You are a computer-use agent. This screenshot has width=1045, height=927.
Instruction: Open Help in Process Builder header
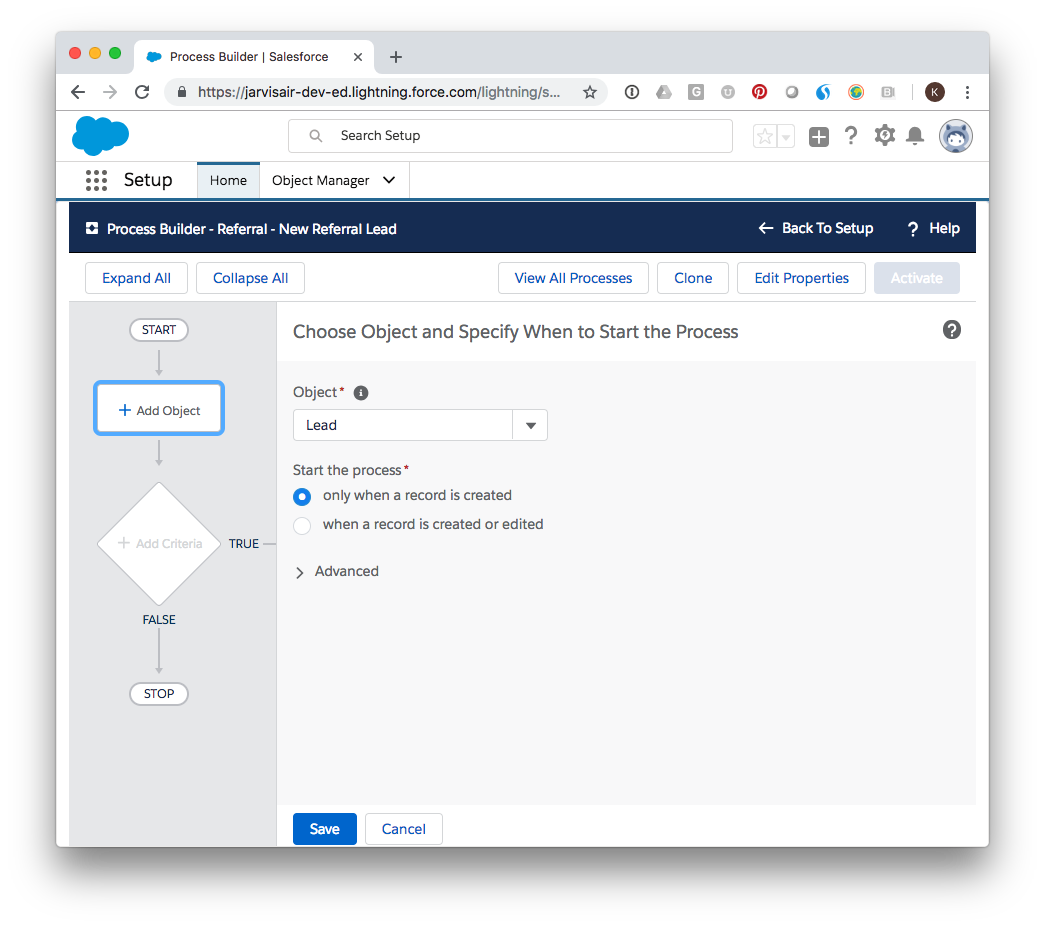click(934, 228)
